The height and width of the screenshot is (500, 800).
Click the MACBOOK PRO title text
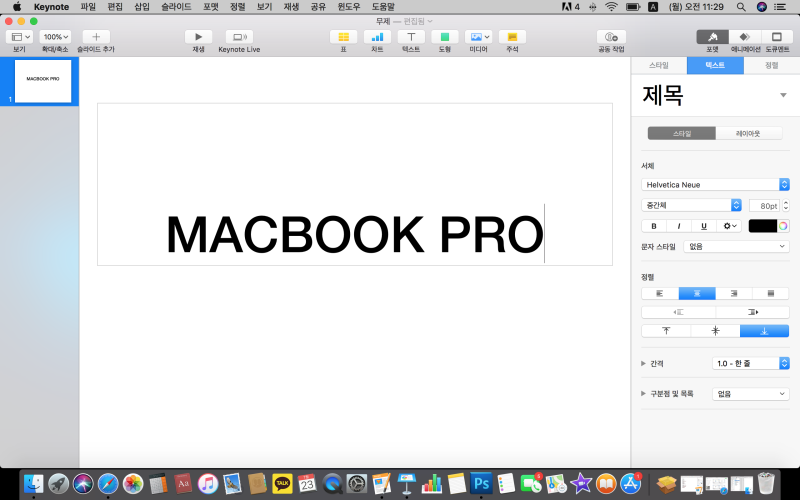pos(355,235)
